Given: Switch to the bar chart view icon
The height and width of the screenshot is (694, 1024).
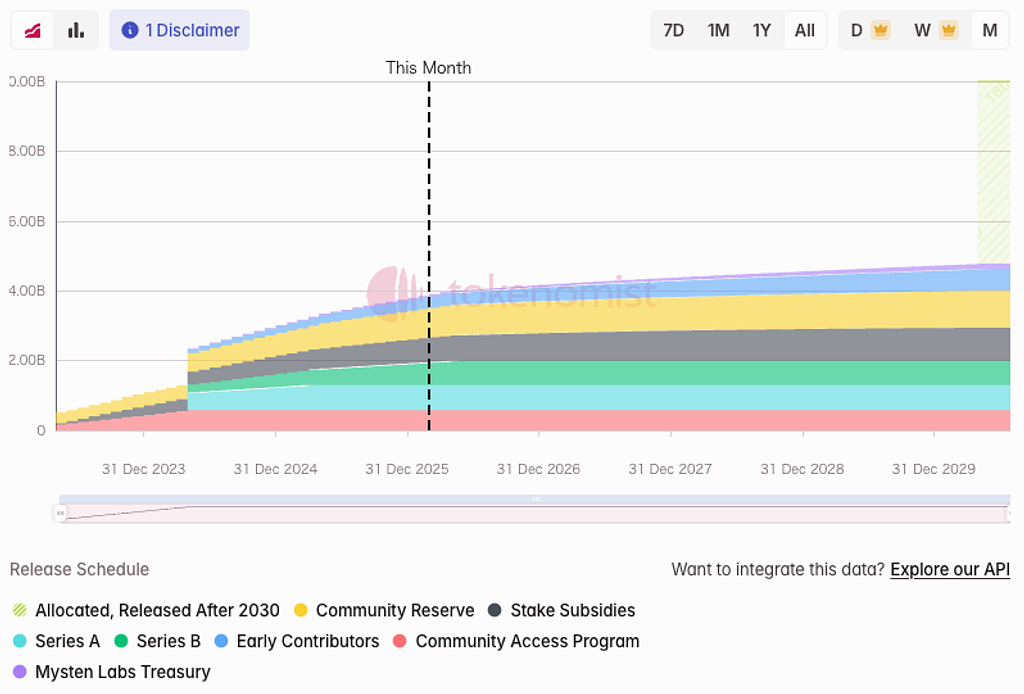Looking at the screenshot, I should click(x=76, y=30).
